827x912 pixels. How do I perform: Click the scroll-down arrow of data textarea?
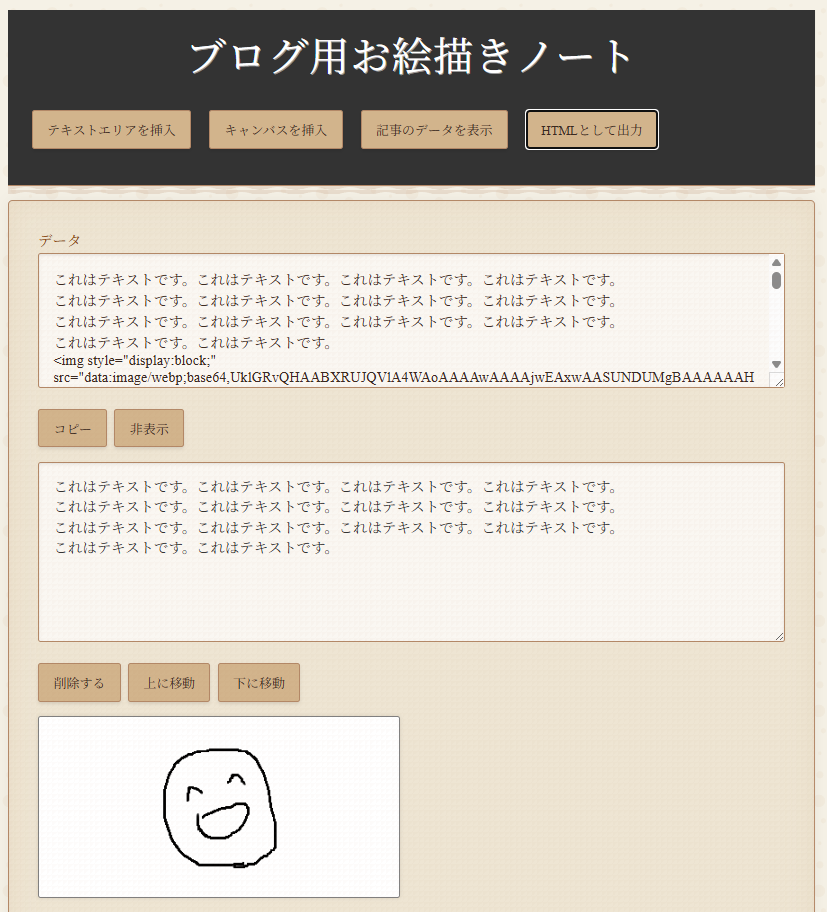point(776,364)
